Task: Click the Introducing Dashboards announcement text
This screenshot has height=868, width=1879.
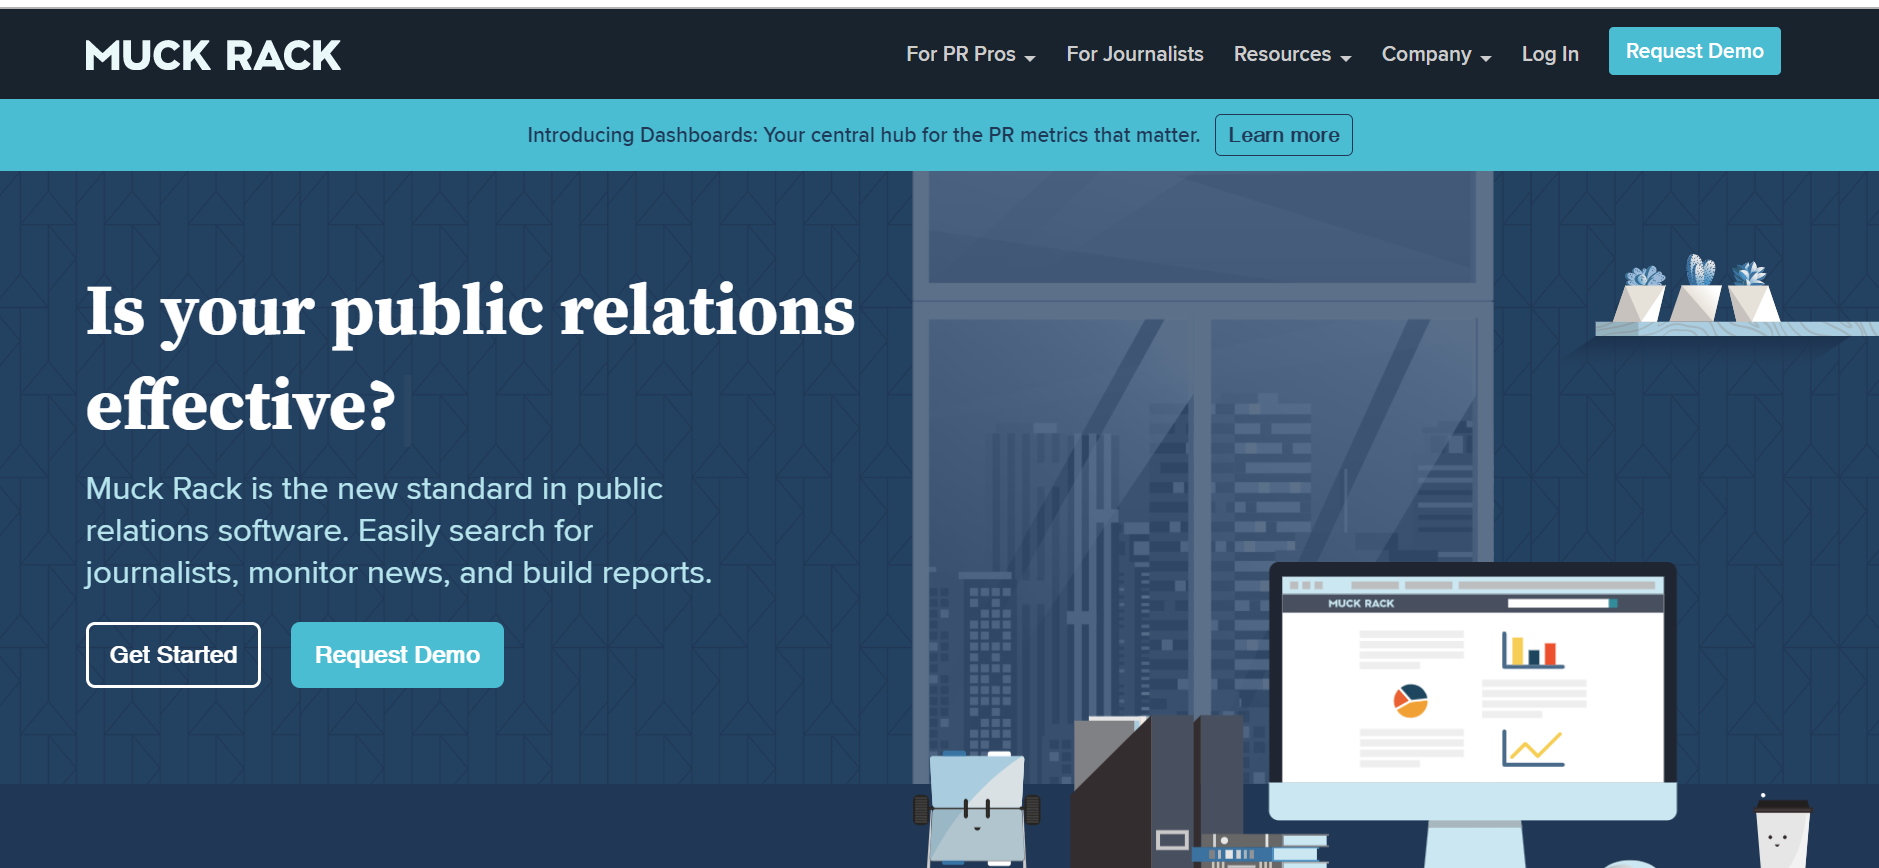Action: coord(863,135)
